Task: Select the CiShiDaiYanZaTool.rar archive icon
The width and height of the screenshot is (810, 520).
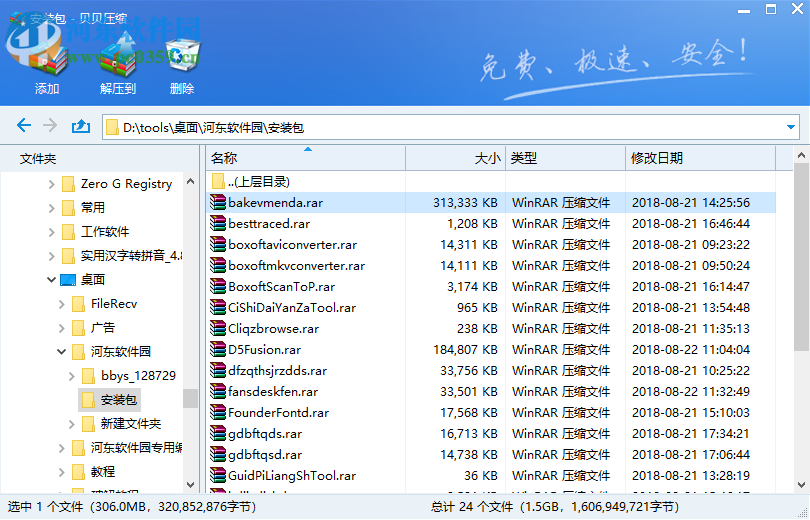Action: point(218,308)
